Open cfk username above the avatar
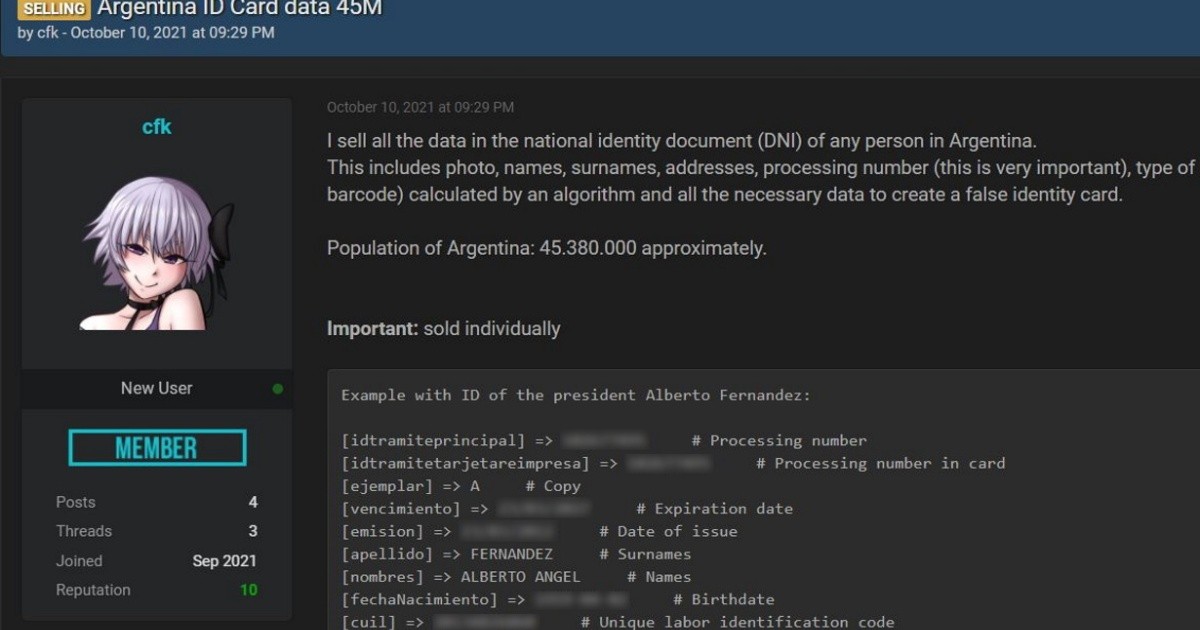The width and height of the screenshot is (1200, 630). [x=157, y=127]
